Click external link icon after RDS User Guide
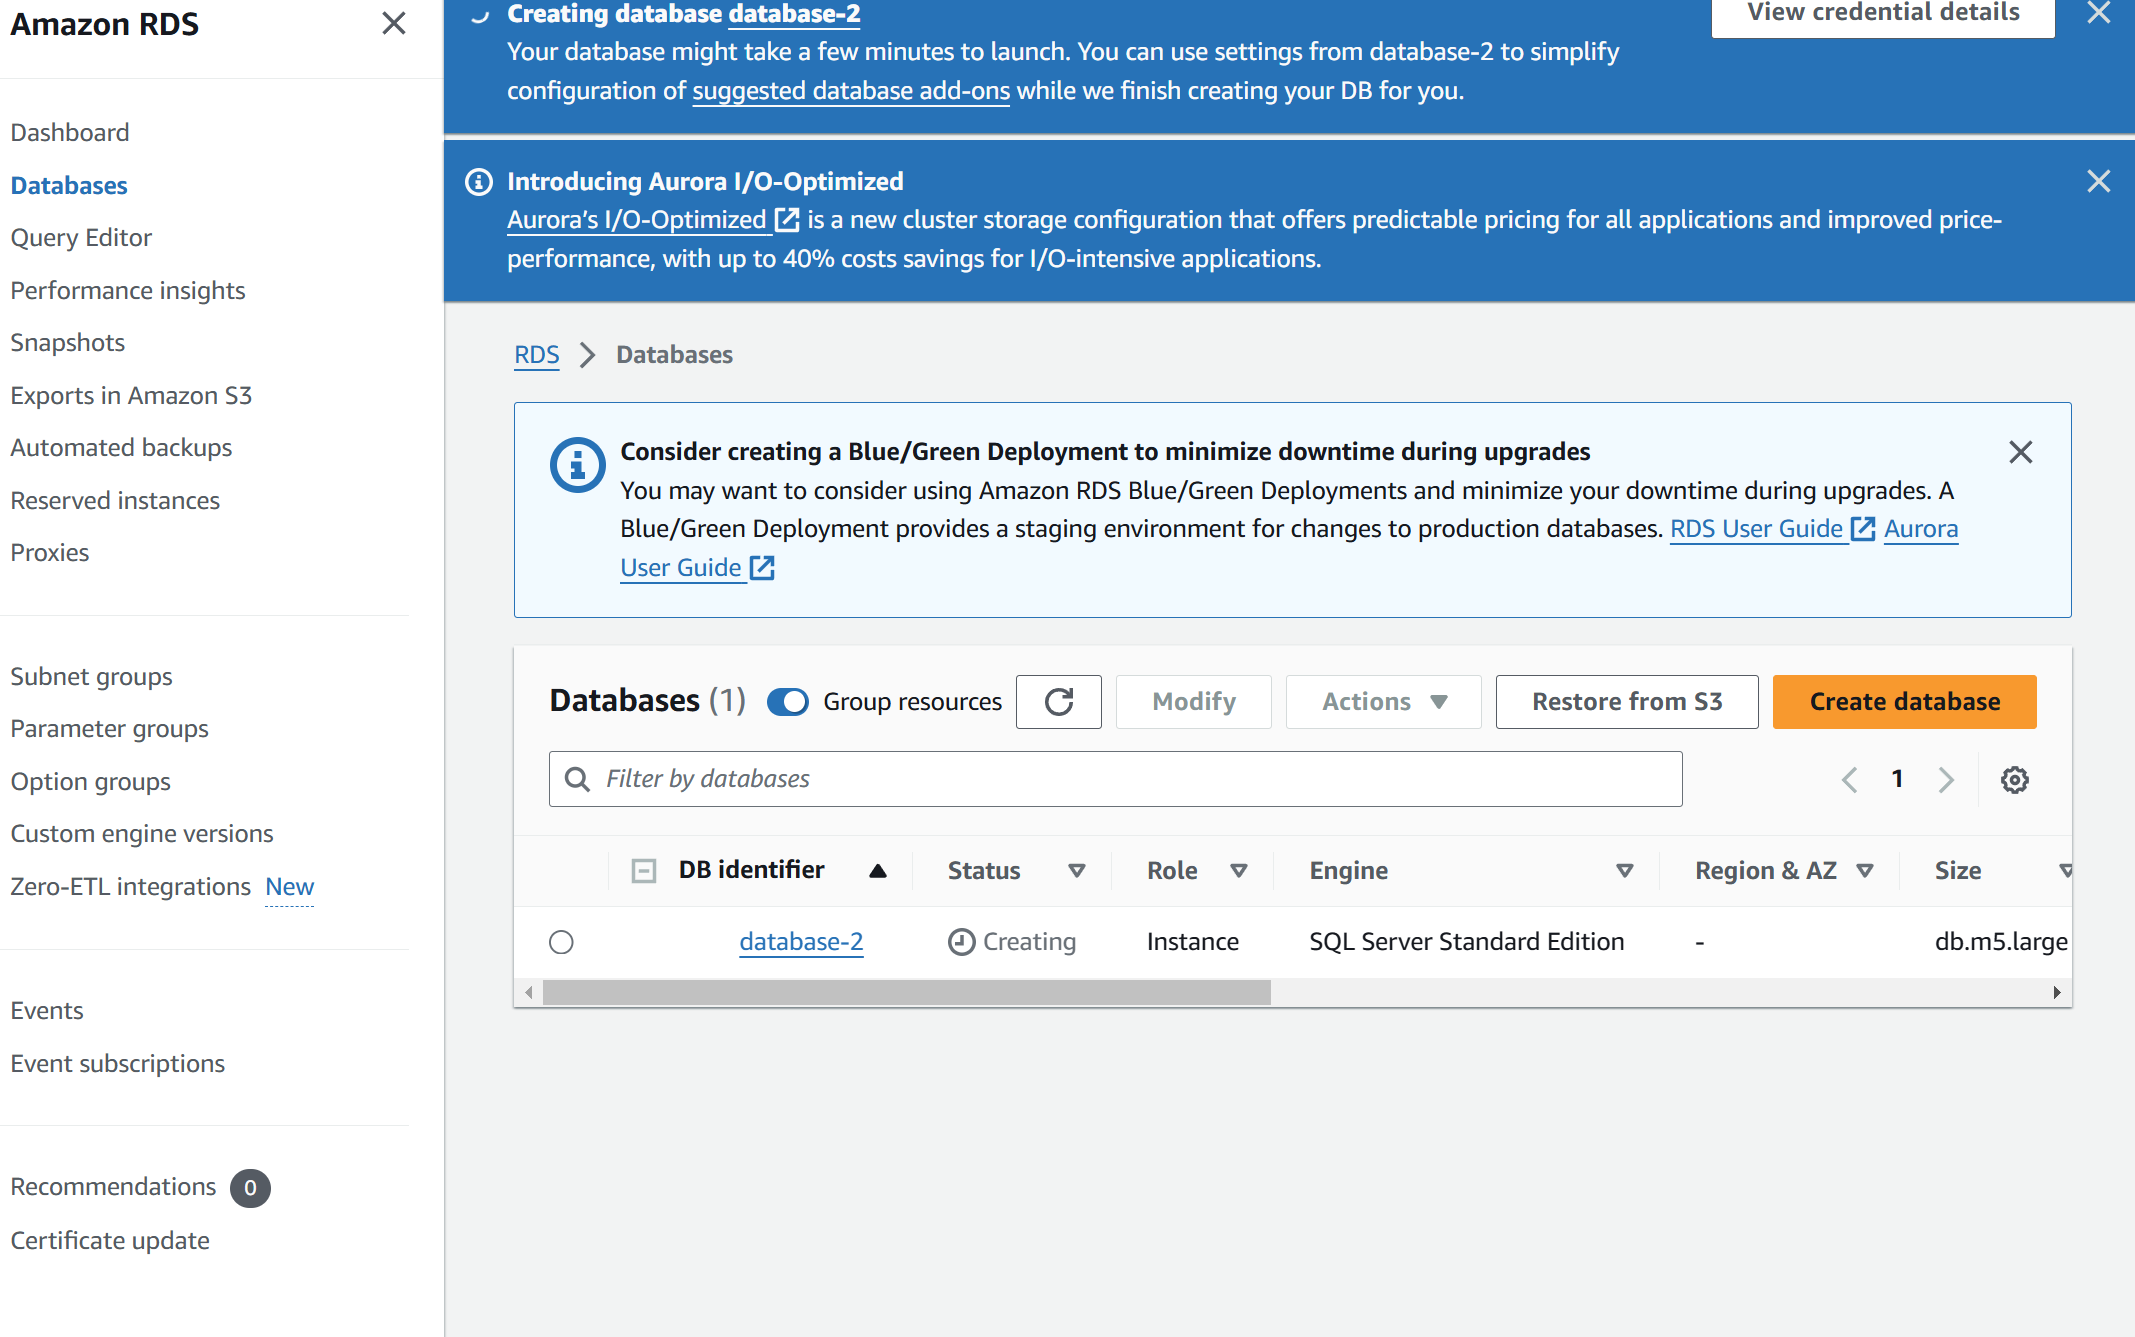The image size is (2135, 1337). click(1863, 529)
